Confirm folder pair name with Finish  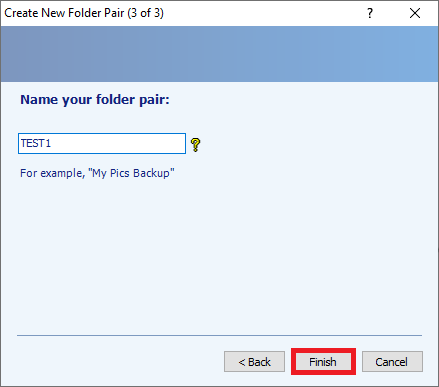[x=323, y=362]
